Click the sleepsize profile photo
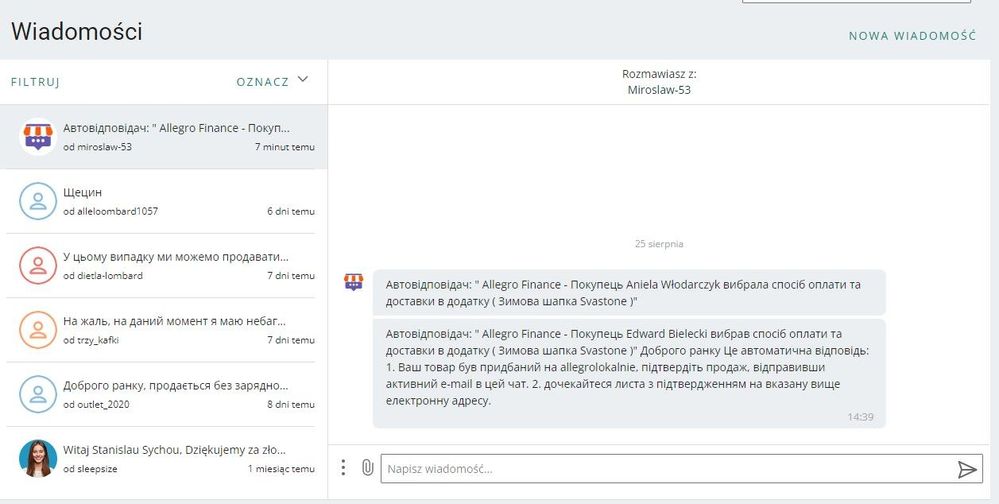 click(x=38, y=458)
